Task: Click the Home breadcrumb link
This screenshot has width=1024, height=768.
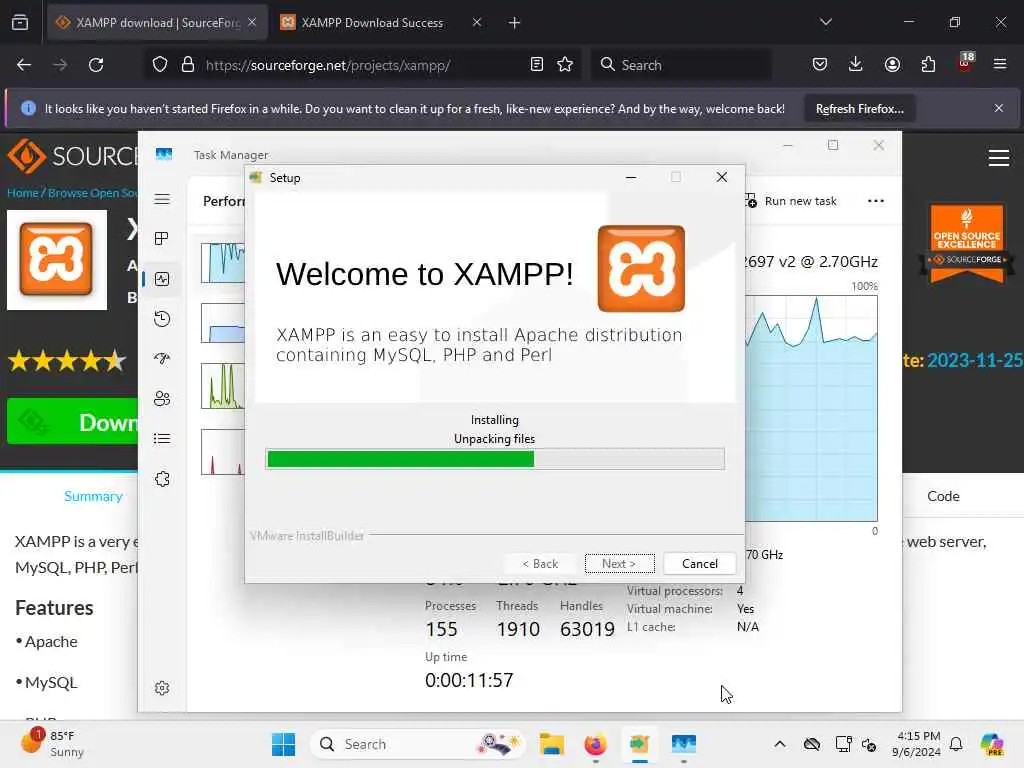Action: click(x=22, y=193)
